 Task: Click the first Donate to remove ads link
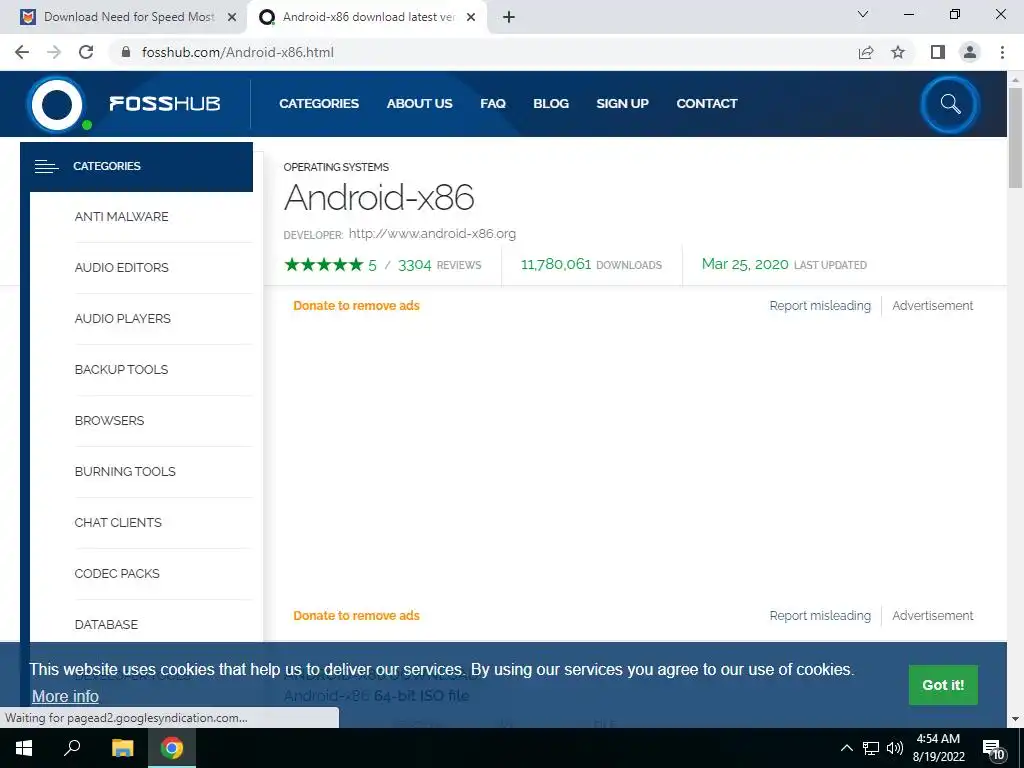[357, 306]
